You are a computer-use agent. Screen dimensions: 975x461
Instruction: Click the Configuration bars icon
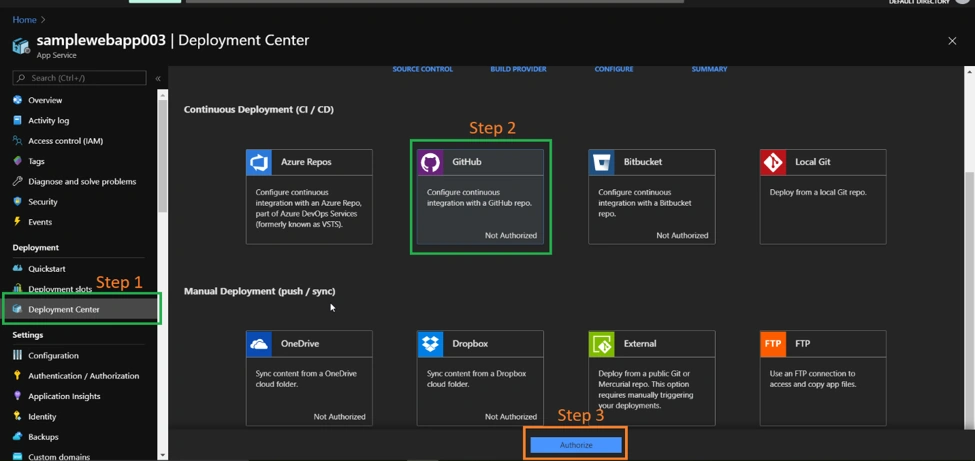click(x=17, y=356)
